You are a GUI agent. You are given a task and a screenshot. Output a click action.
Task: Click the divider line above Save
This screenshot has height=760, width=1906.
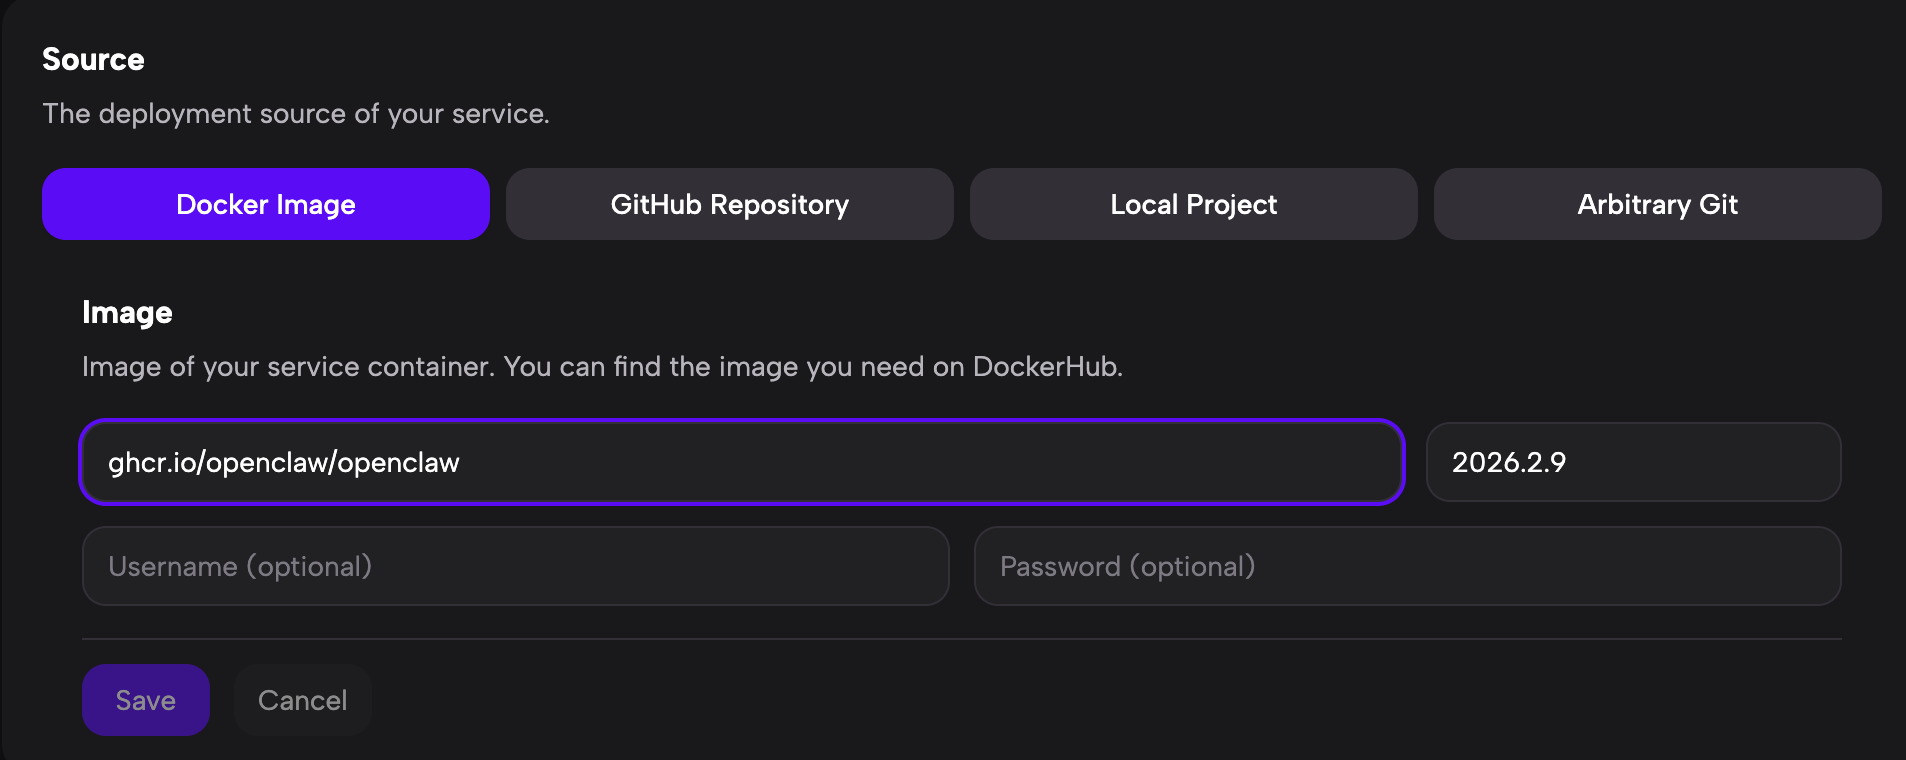[x=961, y=639]
